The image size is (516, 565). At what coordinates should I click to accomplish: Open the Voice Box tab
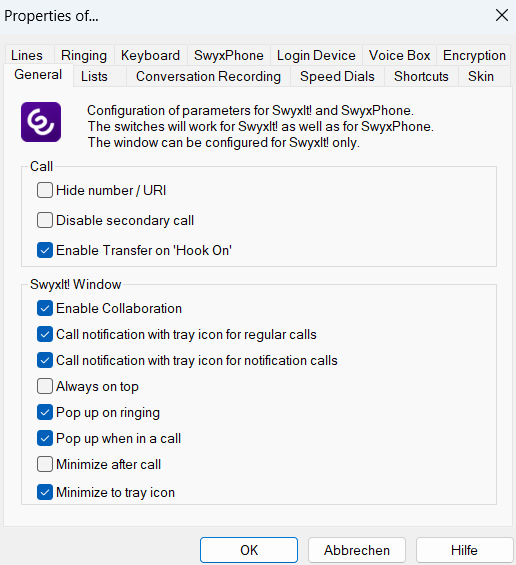point(399,55)
